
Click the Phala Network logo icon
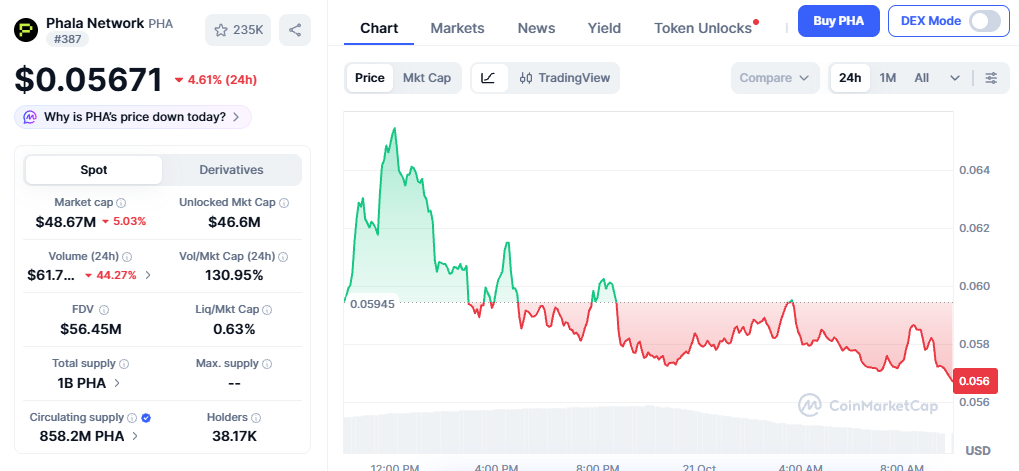click(26, 30)
